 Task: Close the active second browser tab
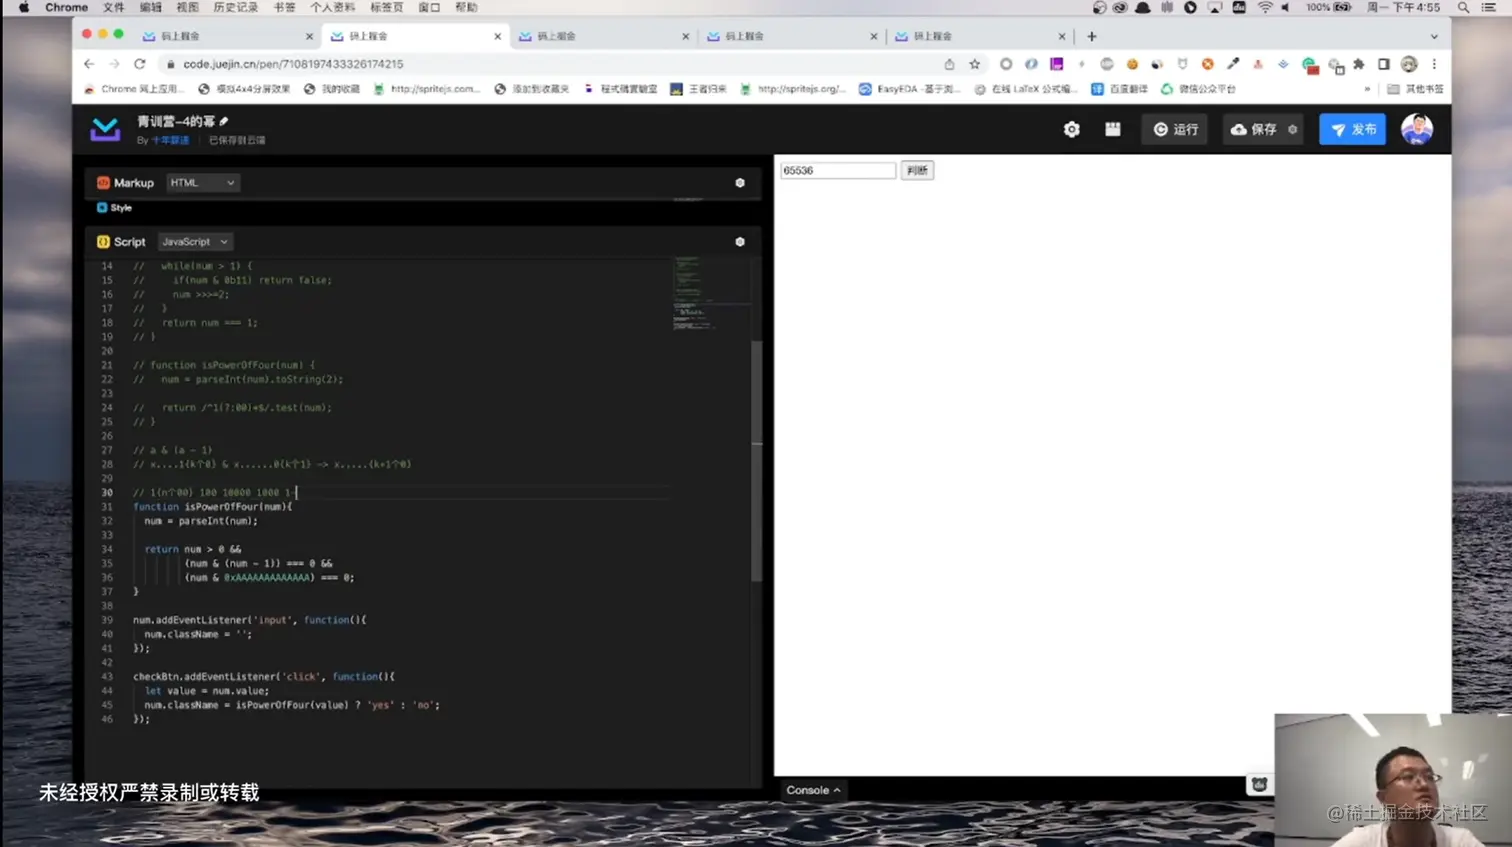click(497, 36)
